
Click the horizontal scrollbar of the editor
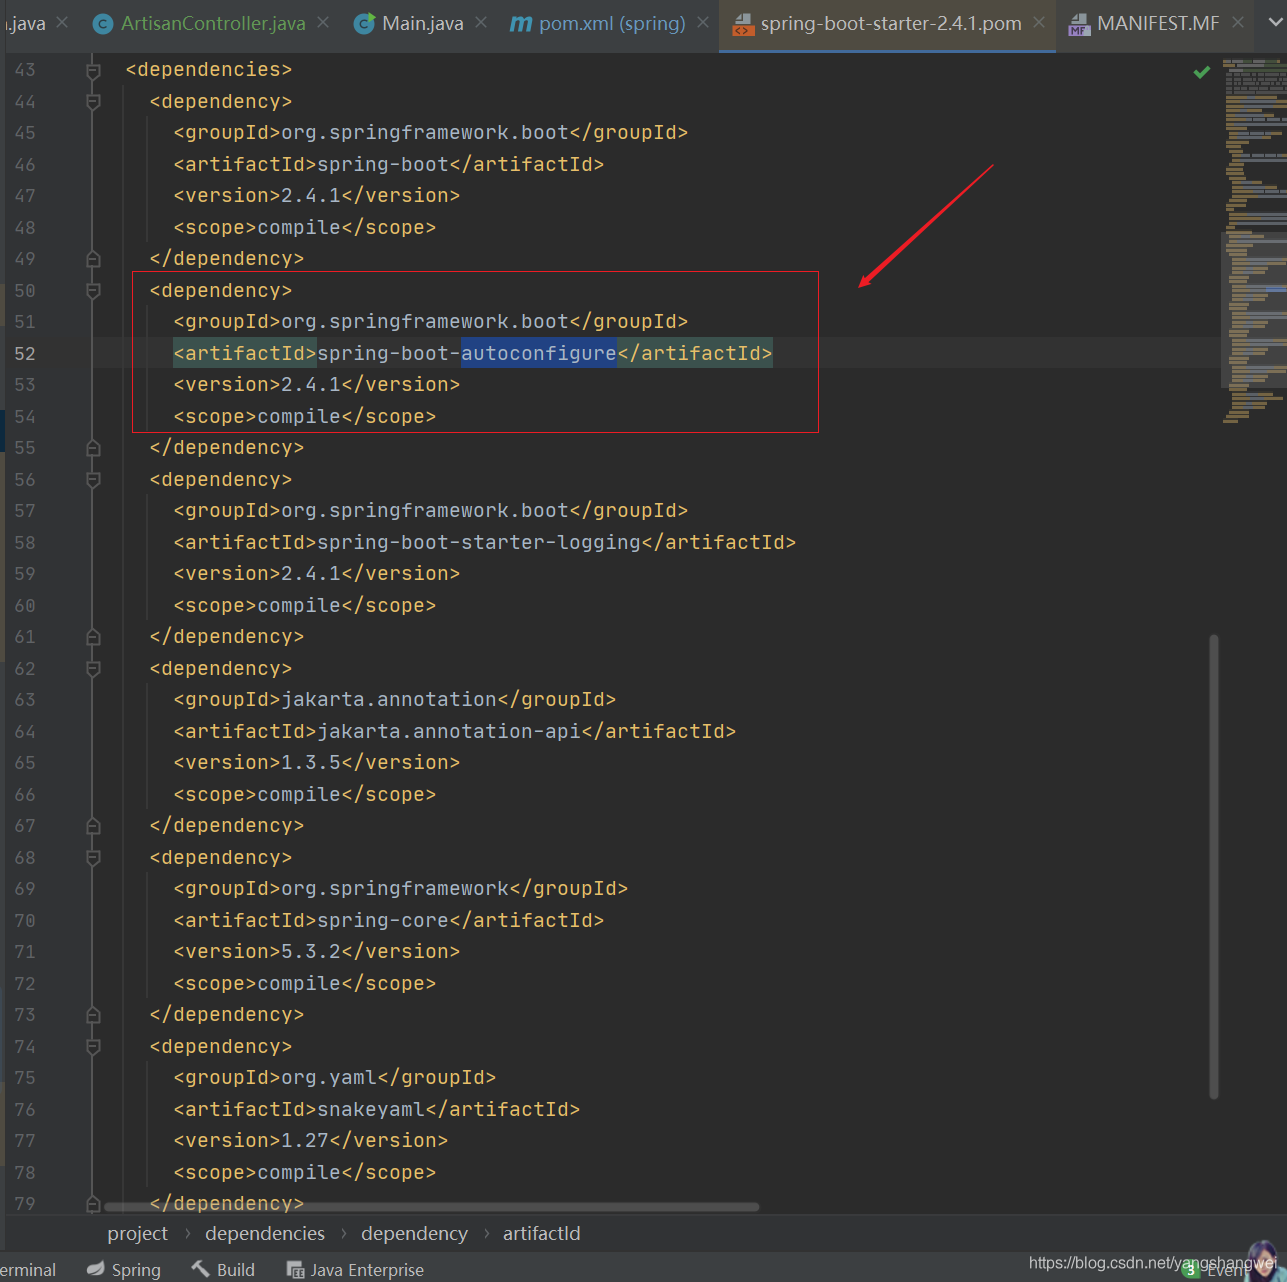430,1207
